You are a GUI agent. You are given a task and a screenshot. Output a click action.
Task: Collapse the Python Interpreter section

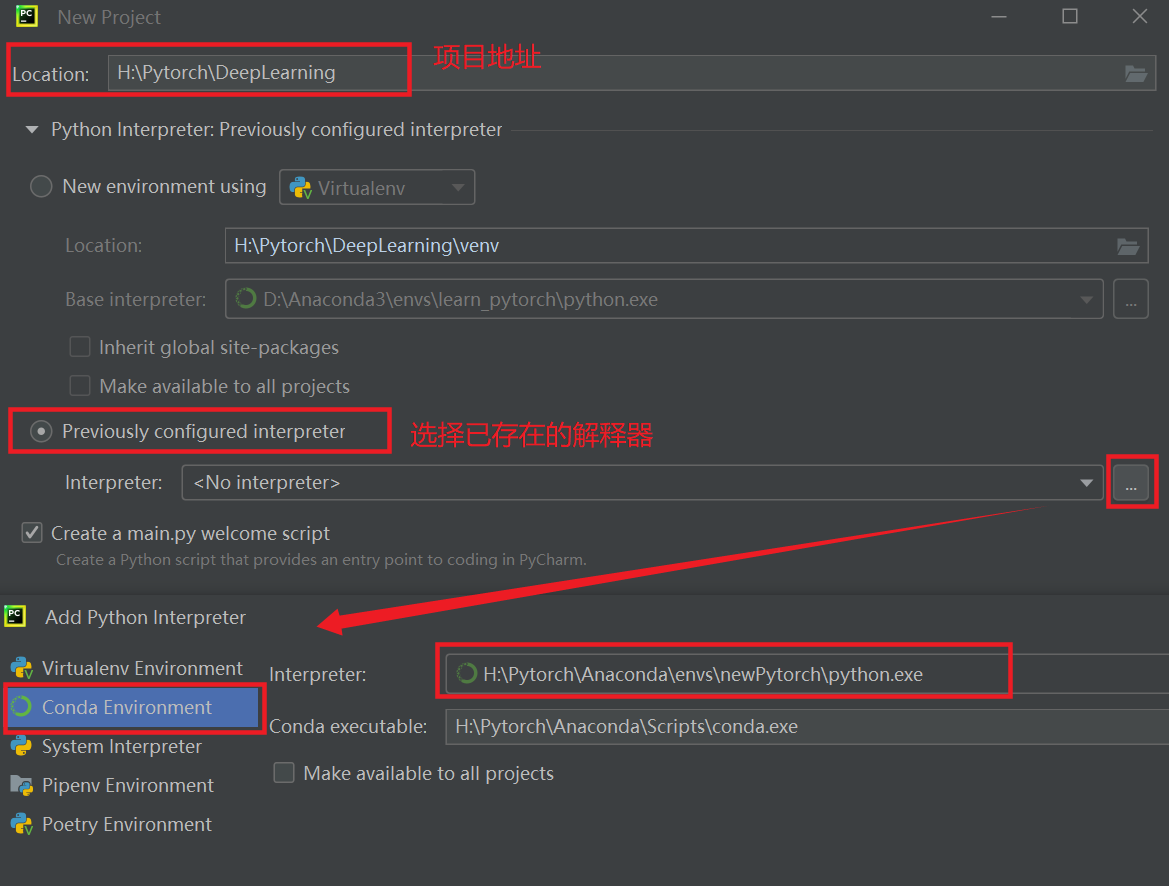point(31,130)
